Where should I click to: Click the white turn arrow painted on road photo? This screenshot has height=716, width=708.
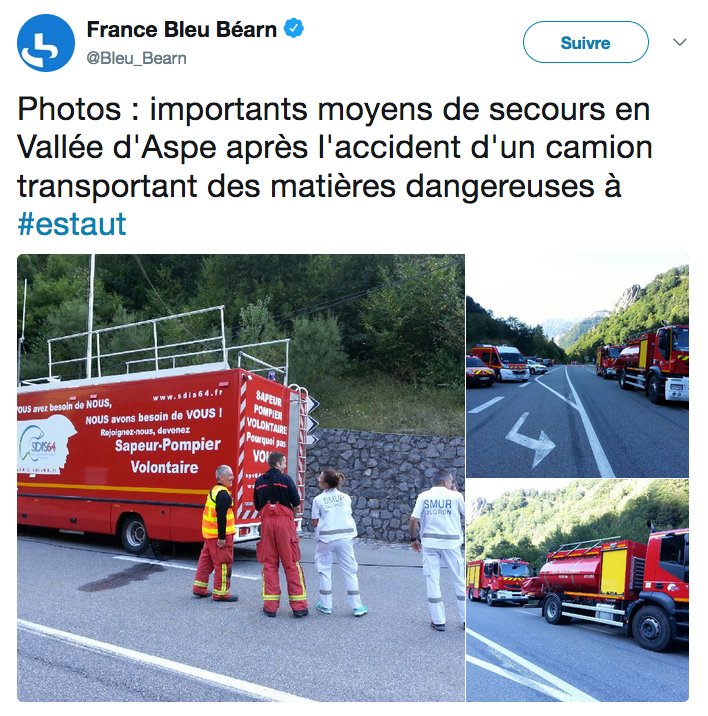(530, 439)
